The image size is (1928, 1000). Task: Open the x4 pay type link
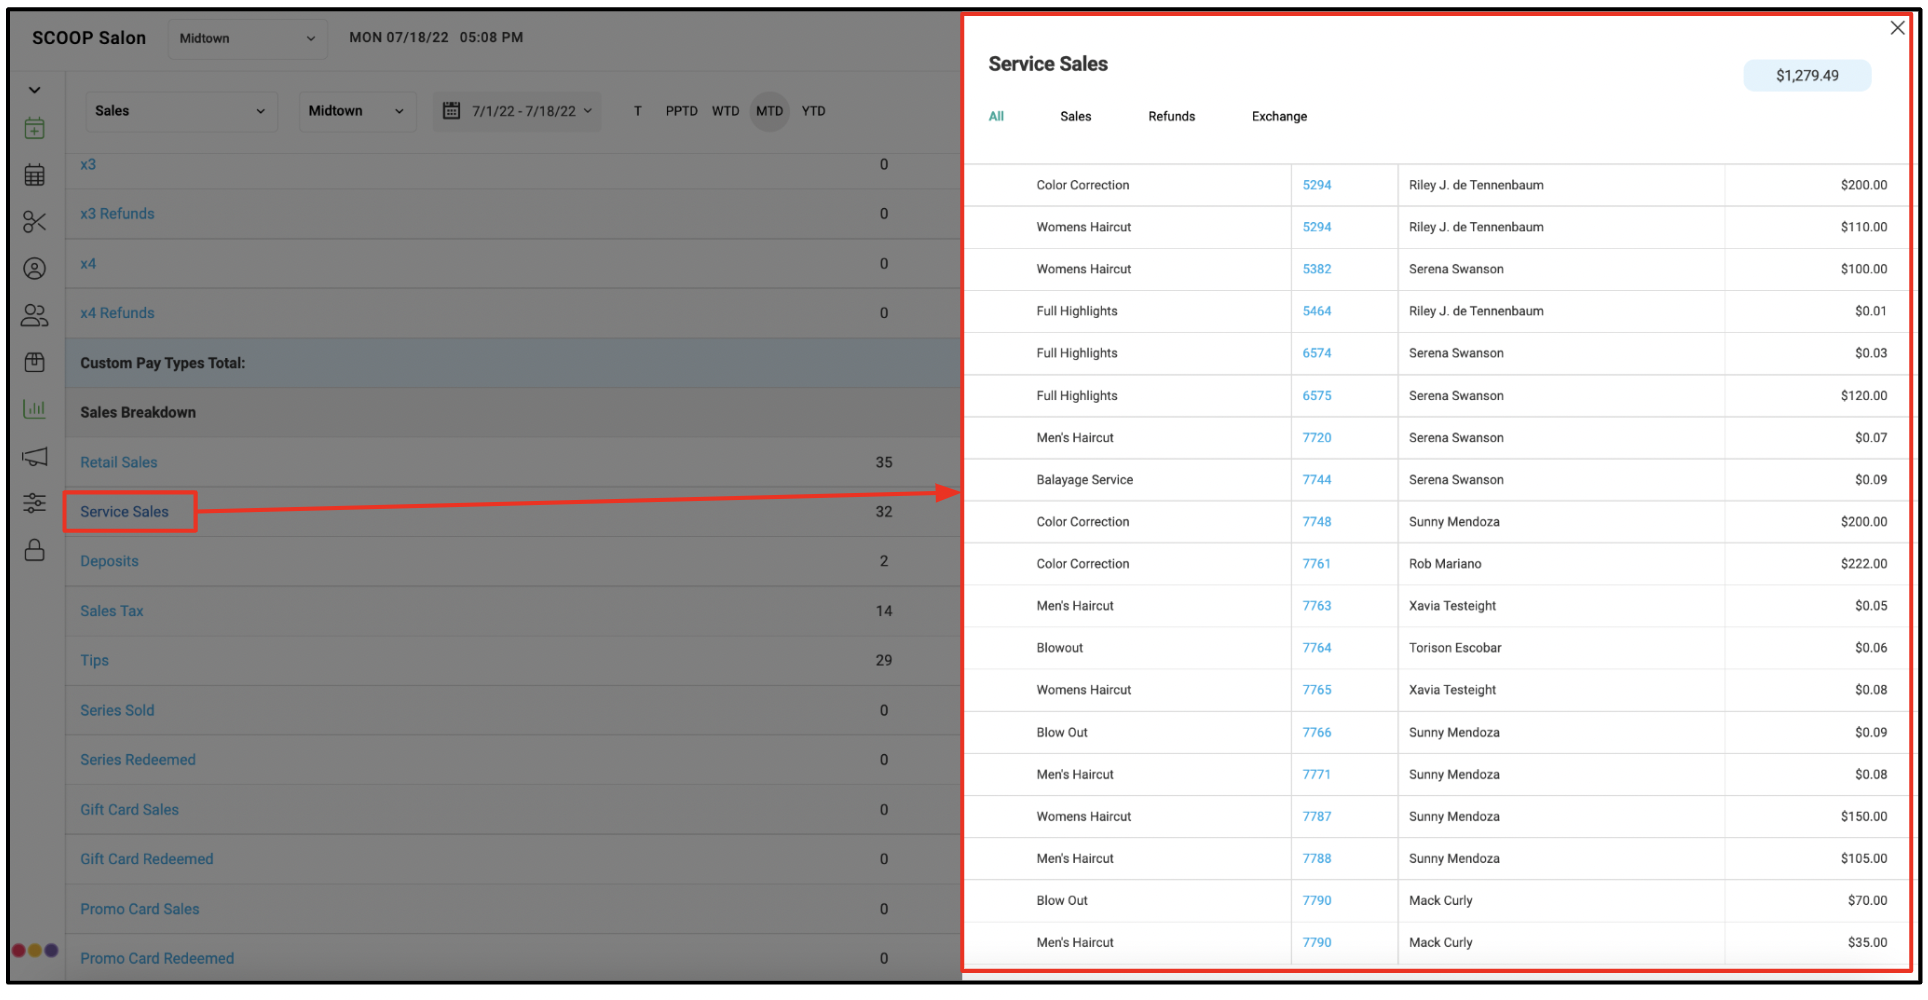88,264
